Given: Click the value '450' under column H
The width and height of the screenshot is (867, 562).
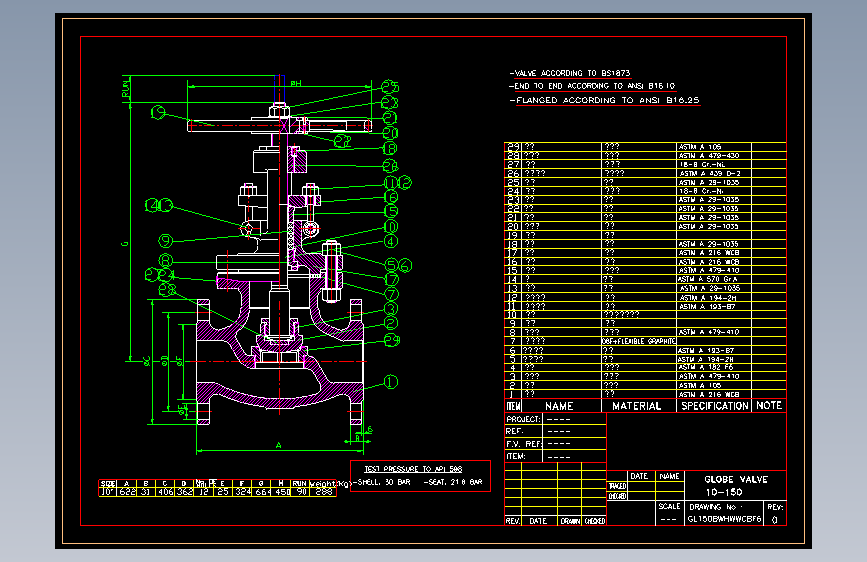Looking at the screenshot, I should click(283, 492).
